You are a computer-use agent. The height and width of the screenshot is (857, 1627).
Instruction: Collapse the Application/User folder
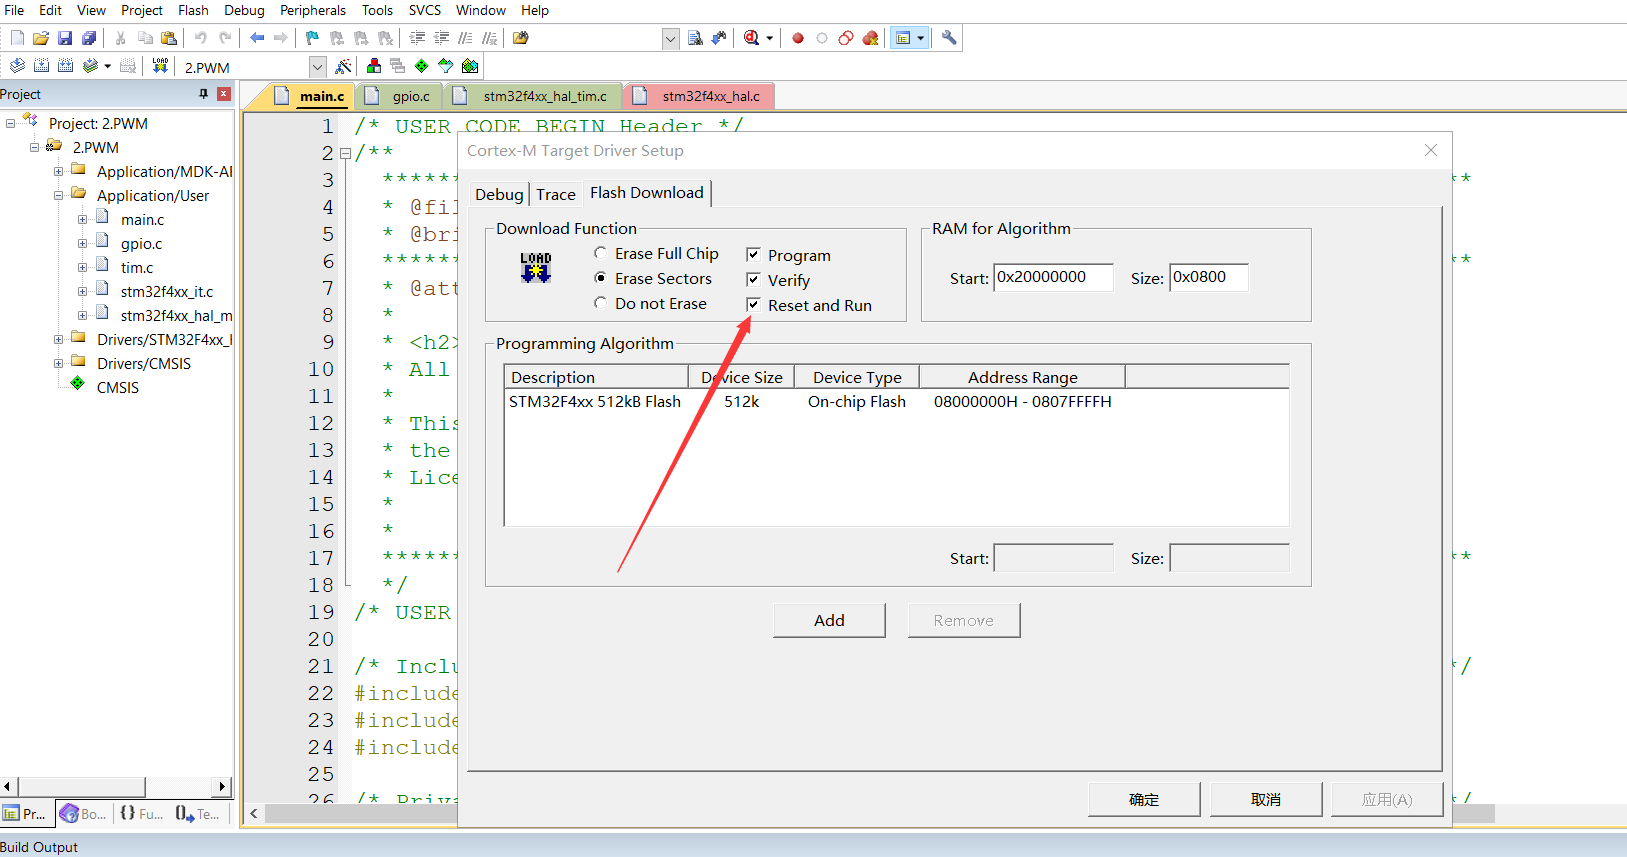[x=58, y=195]
